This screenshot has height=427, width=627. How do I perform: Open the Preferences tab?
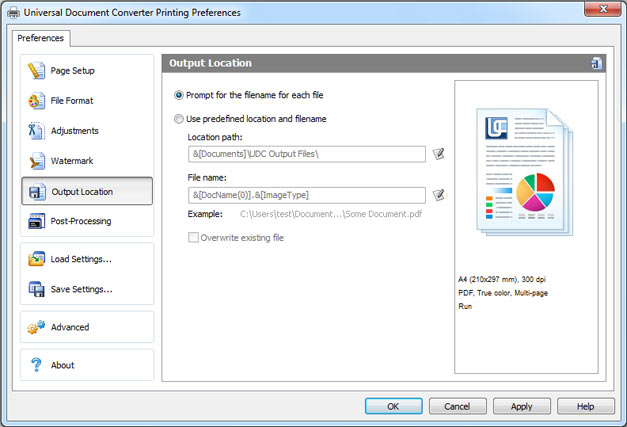pos(40,38)
